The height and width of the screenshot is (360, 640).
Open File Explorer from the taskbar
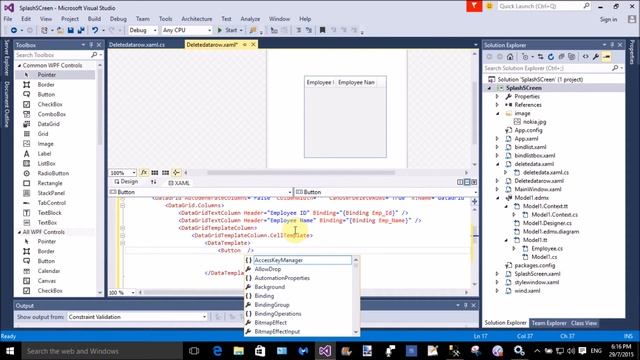[238, 351]
